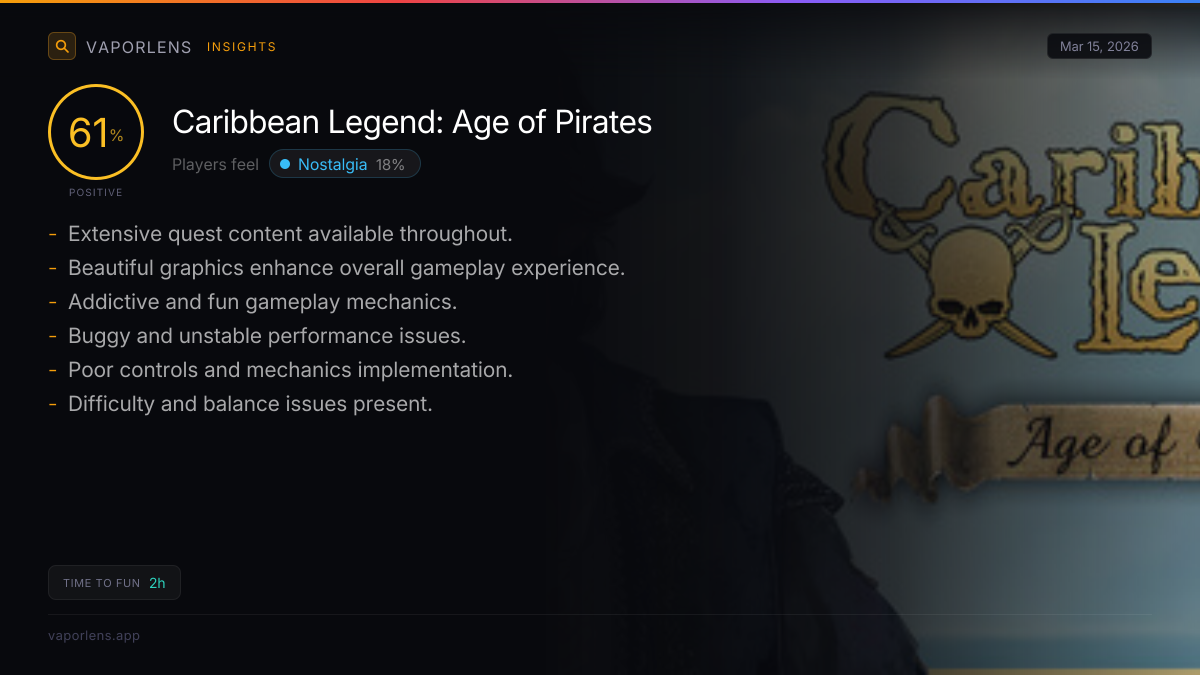The width and height of the screenshot is (1200, 675).
Task: Click the VaporLens magnifier logo icon
Action: pos(62,46)
